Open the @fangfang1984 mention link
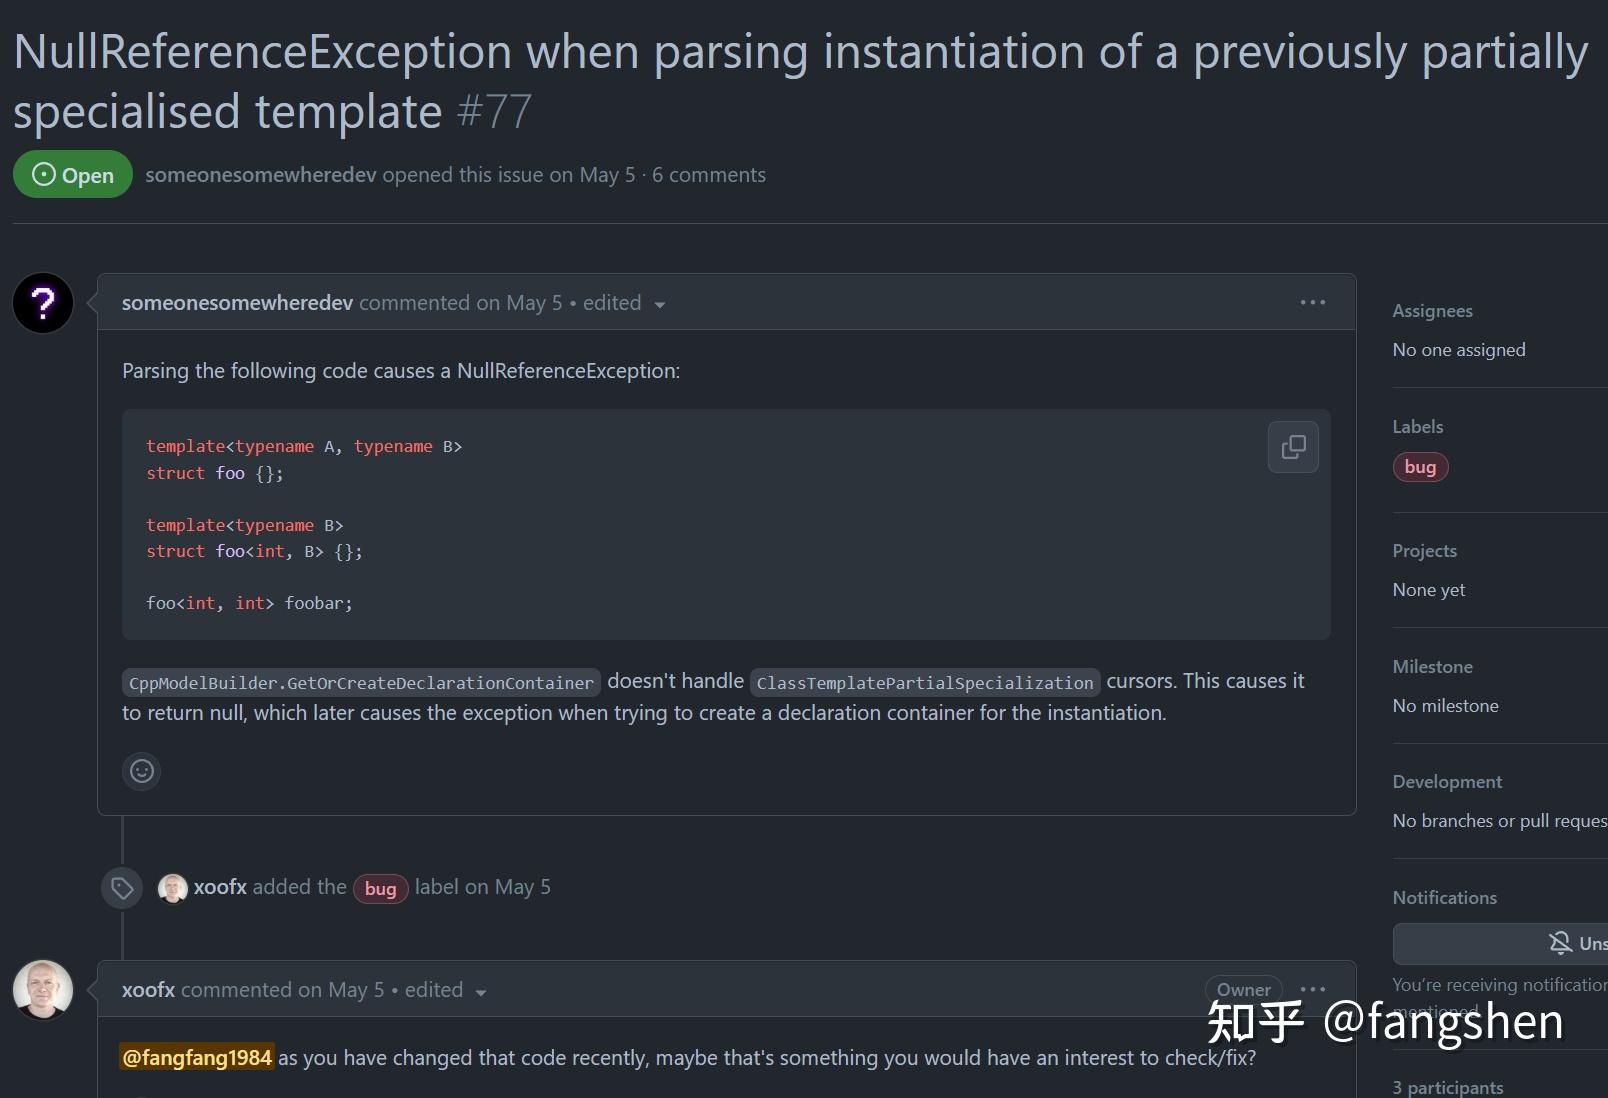Viewport: 1608px width, 1098px height. pyautogui.click(x=196, y=1057)
